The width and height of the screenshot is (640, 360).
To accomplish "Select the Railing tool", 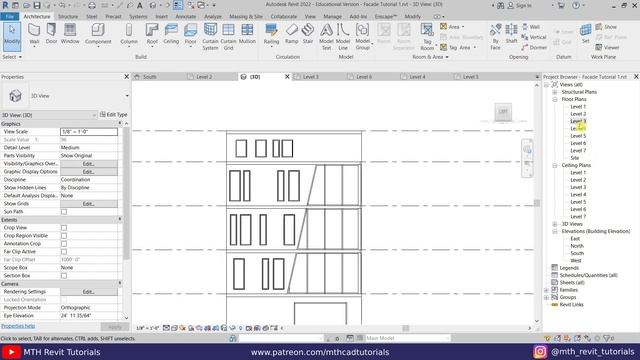I will pos(271,35).
